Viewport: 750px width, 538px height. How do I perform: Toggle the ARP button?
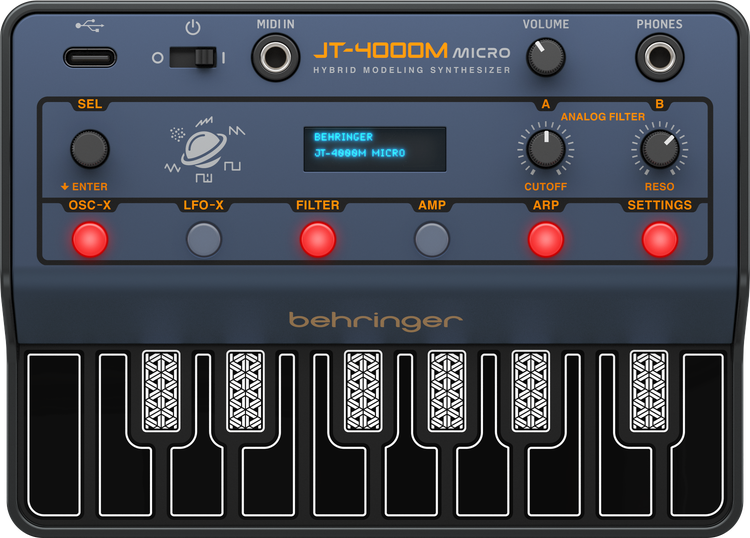pyautogui.click(x=546, y=239)
